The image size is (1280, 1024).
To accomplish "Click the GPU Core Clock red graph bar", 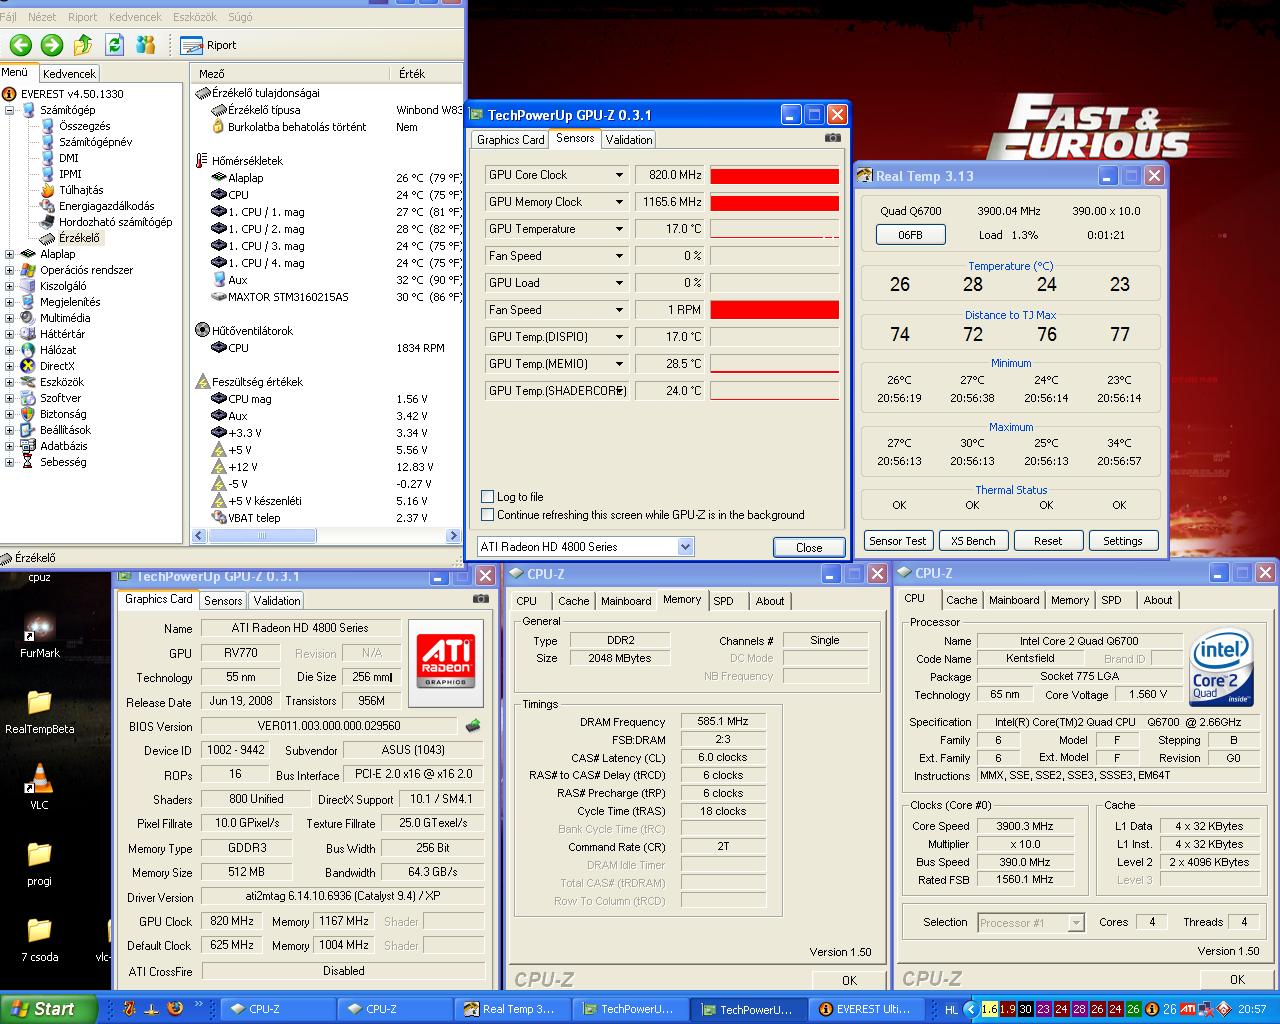I will pos(775,176).
